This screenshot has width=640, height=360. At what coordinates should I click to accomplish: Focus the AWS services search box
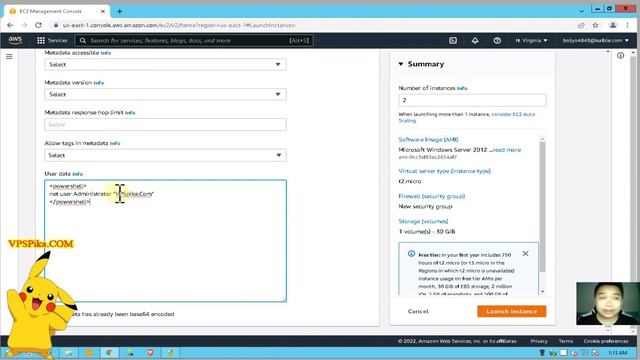[x=194, y=40]
